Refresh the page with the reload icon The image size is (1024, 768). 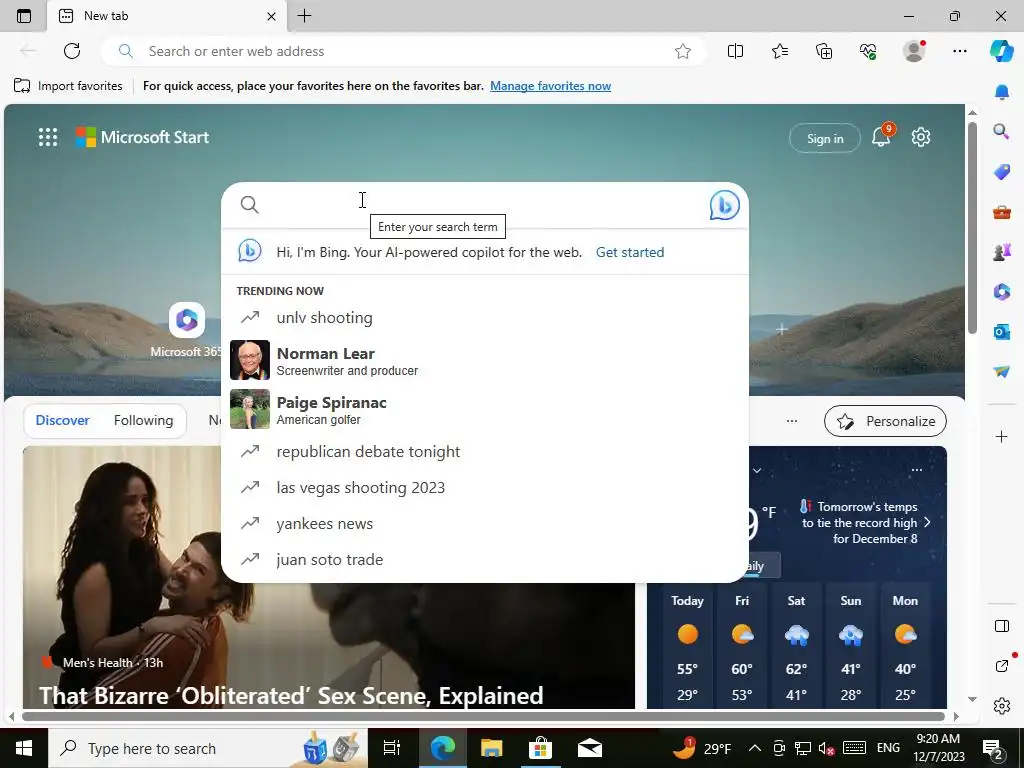pyautogui.click(x=72, y=51)
